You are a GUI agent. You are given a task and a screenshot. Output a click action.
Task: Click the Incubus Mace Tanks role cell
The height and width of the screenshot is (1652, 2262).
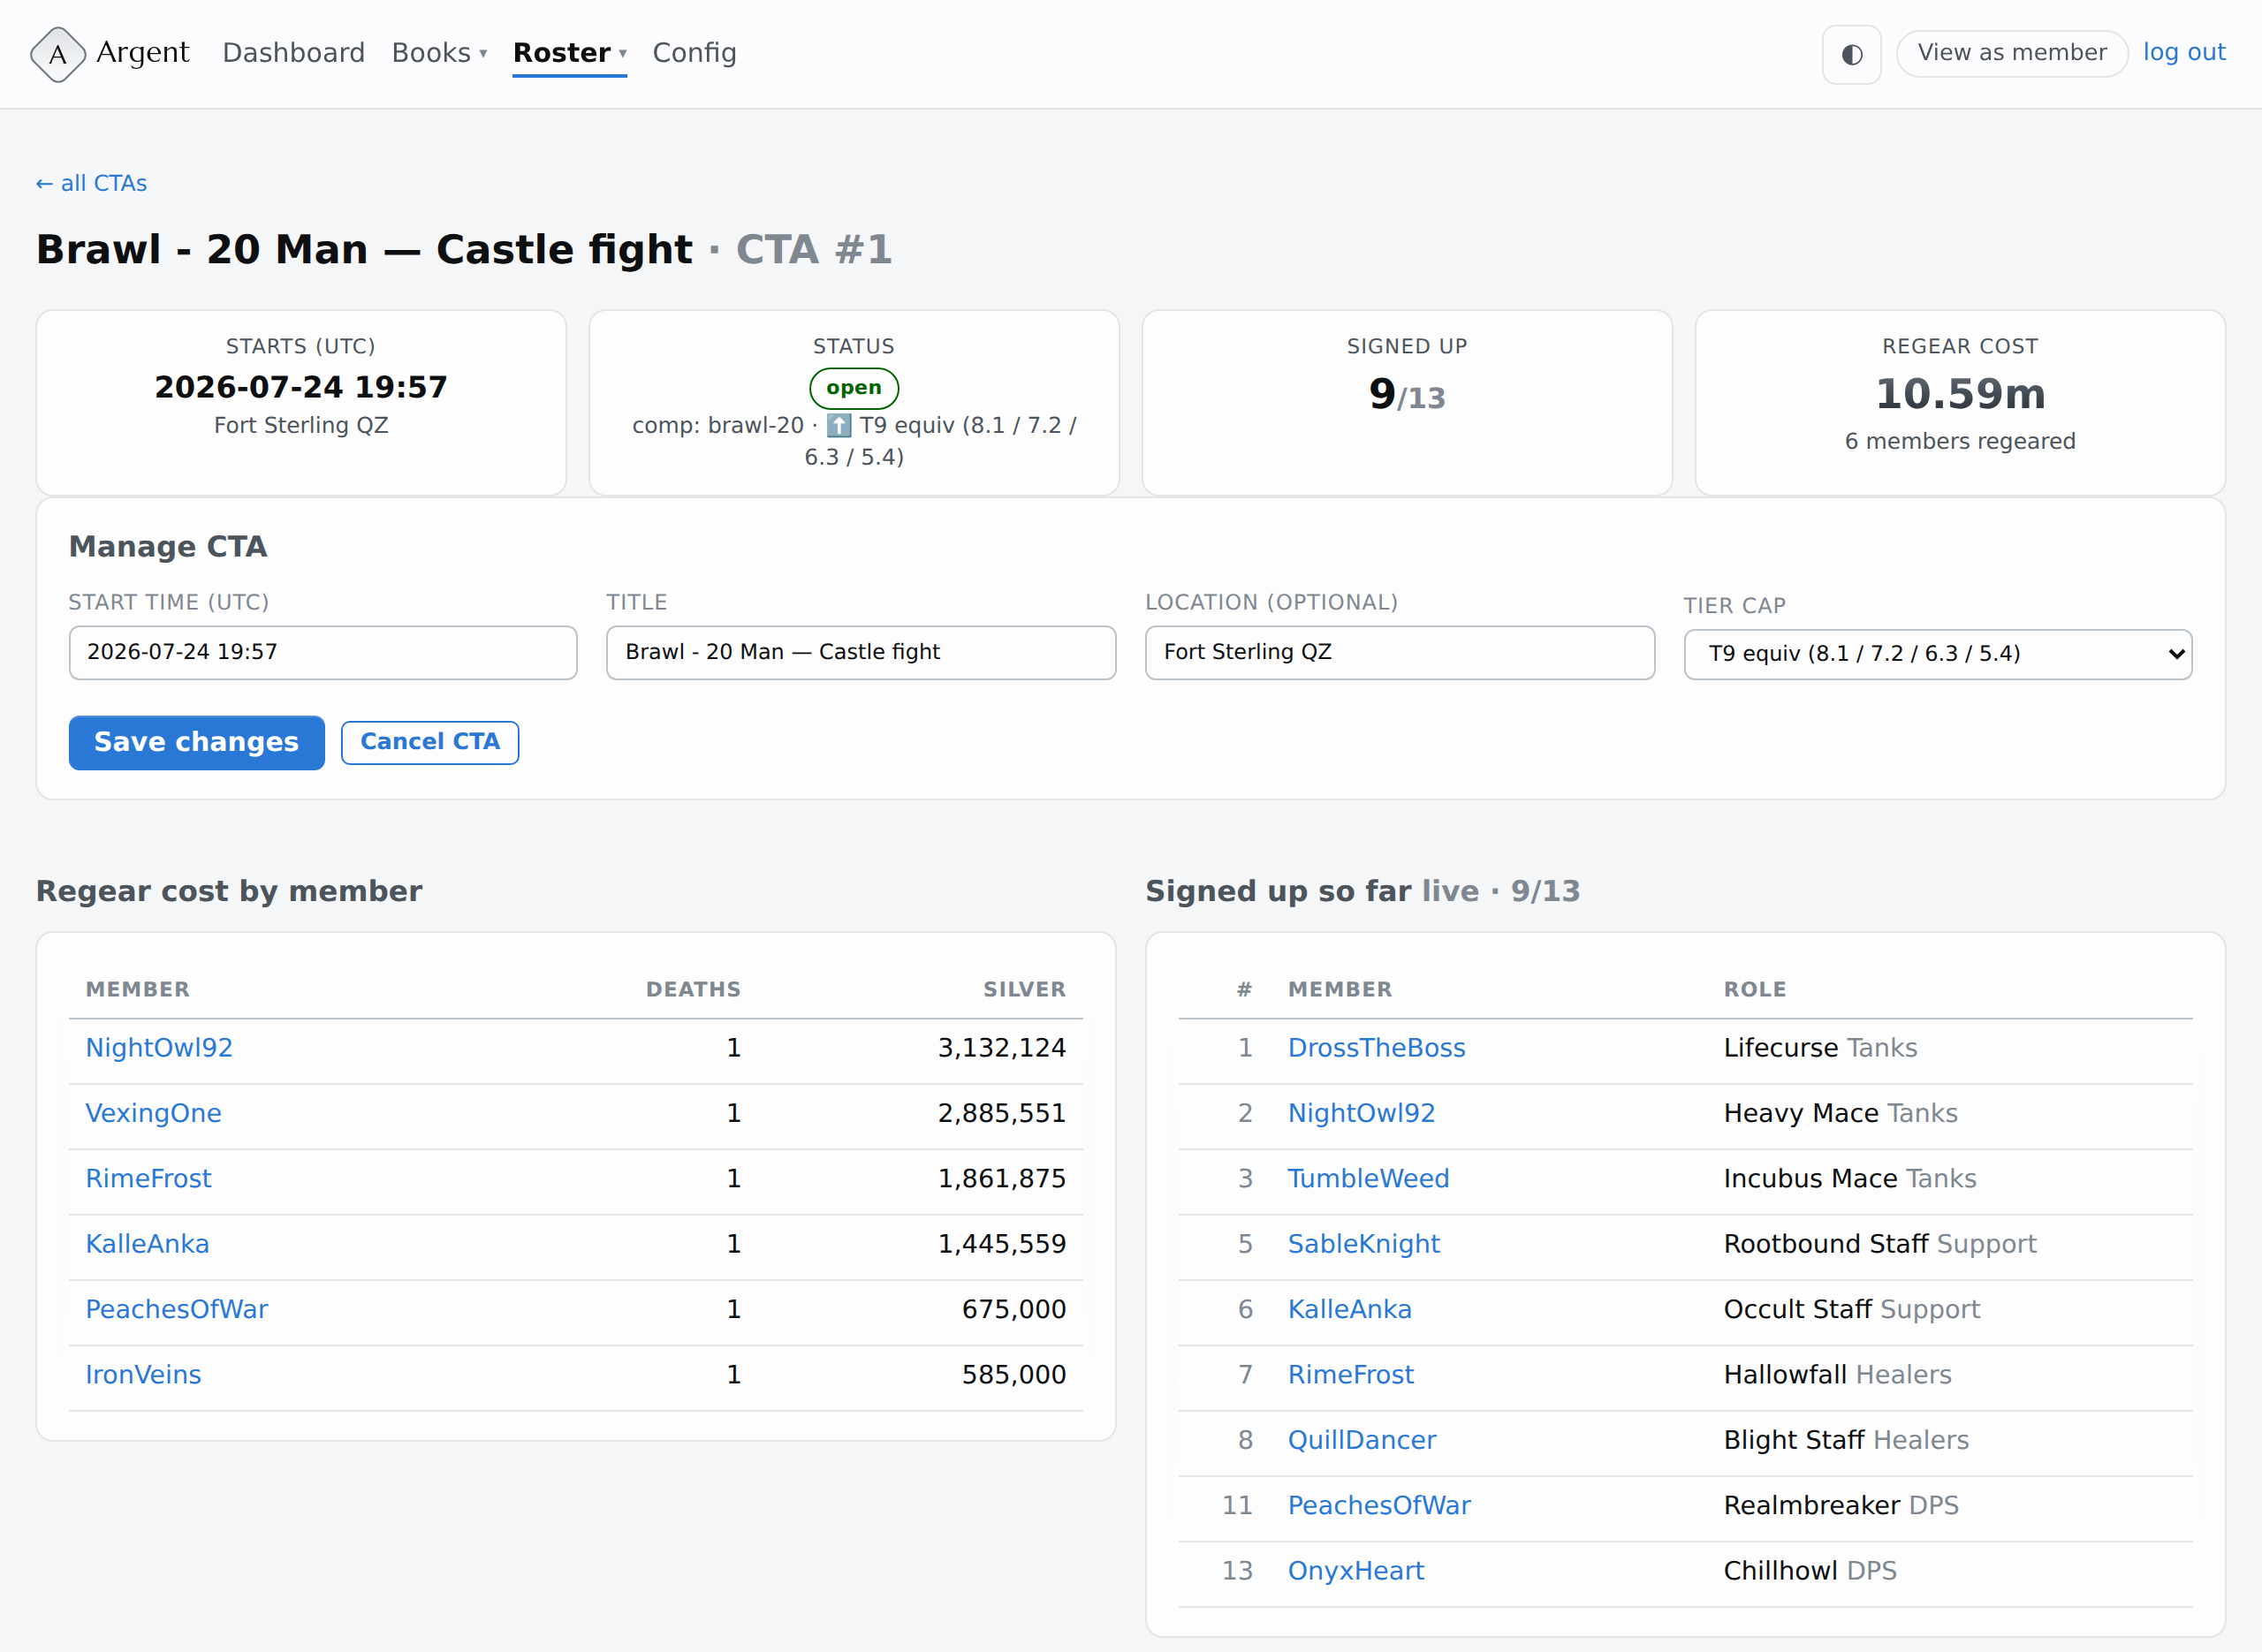click(x=1849, y=1178)
